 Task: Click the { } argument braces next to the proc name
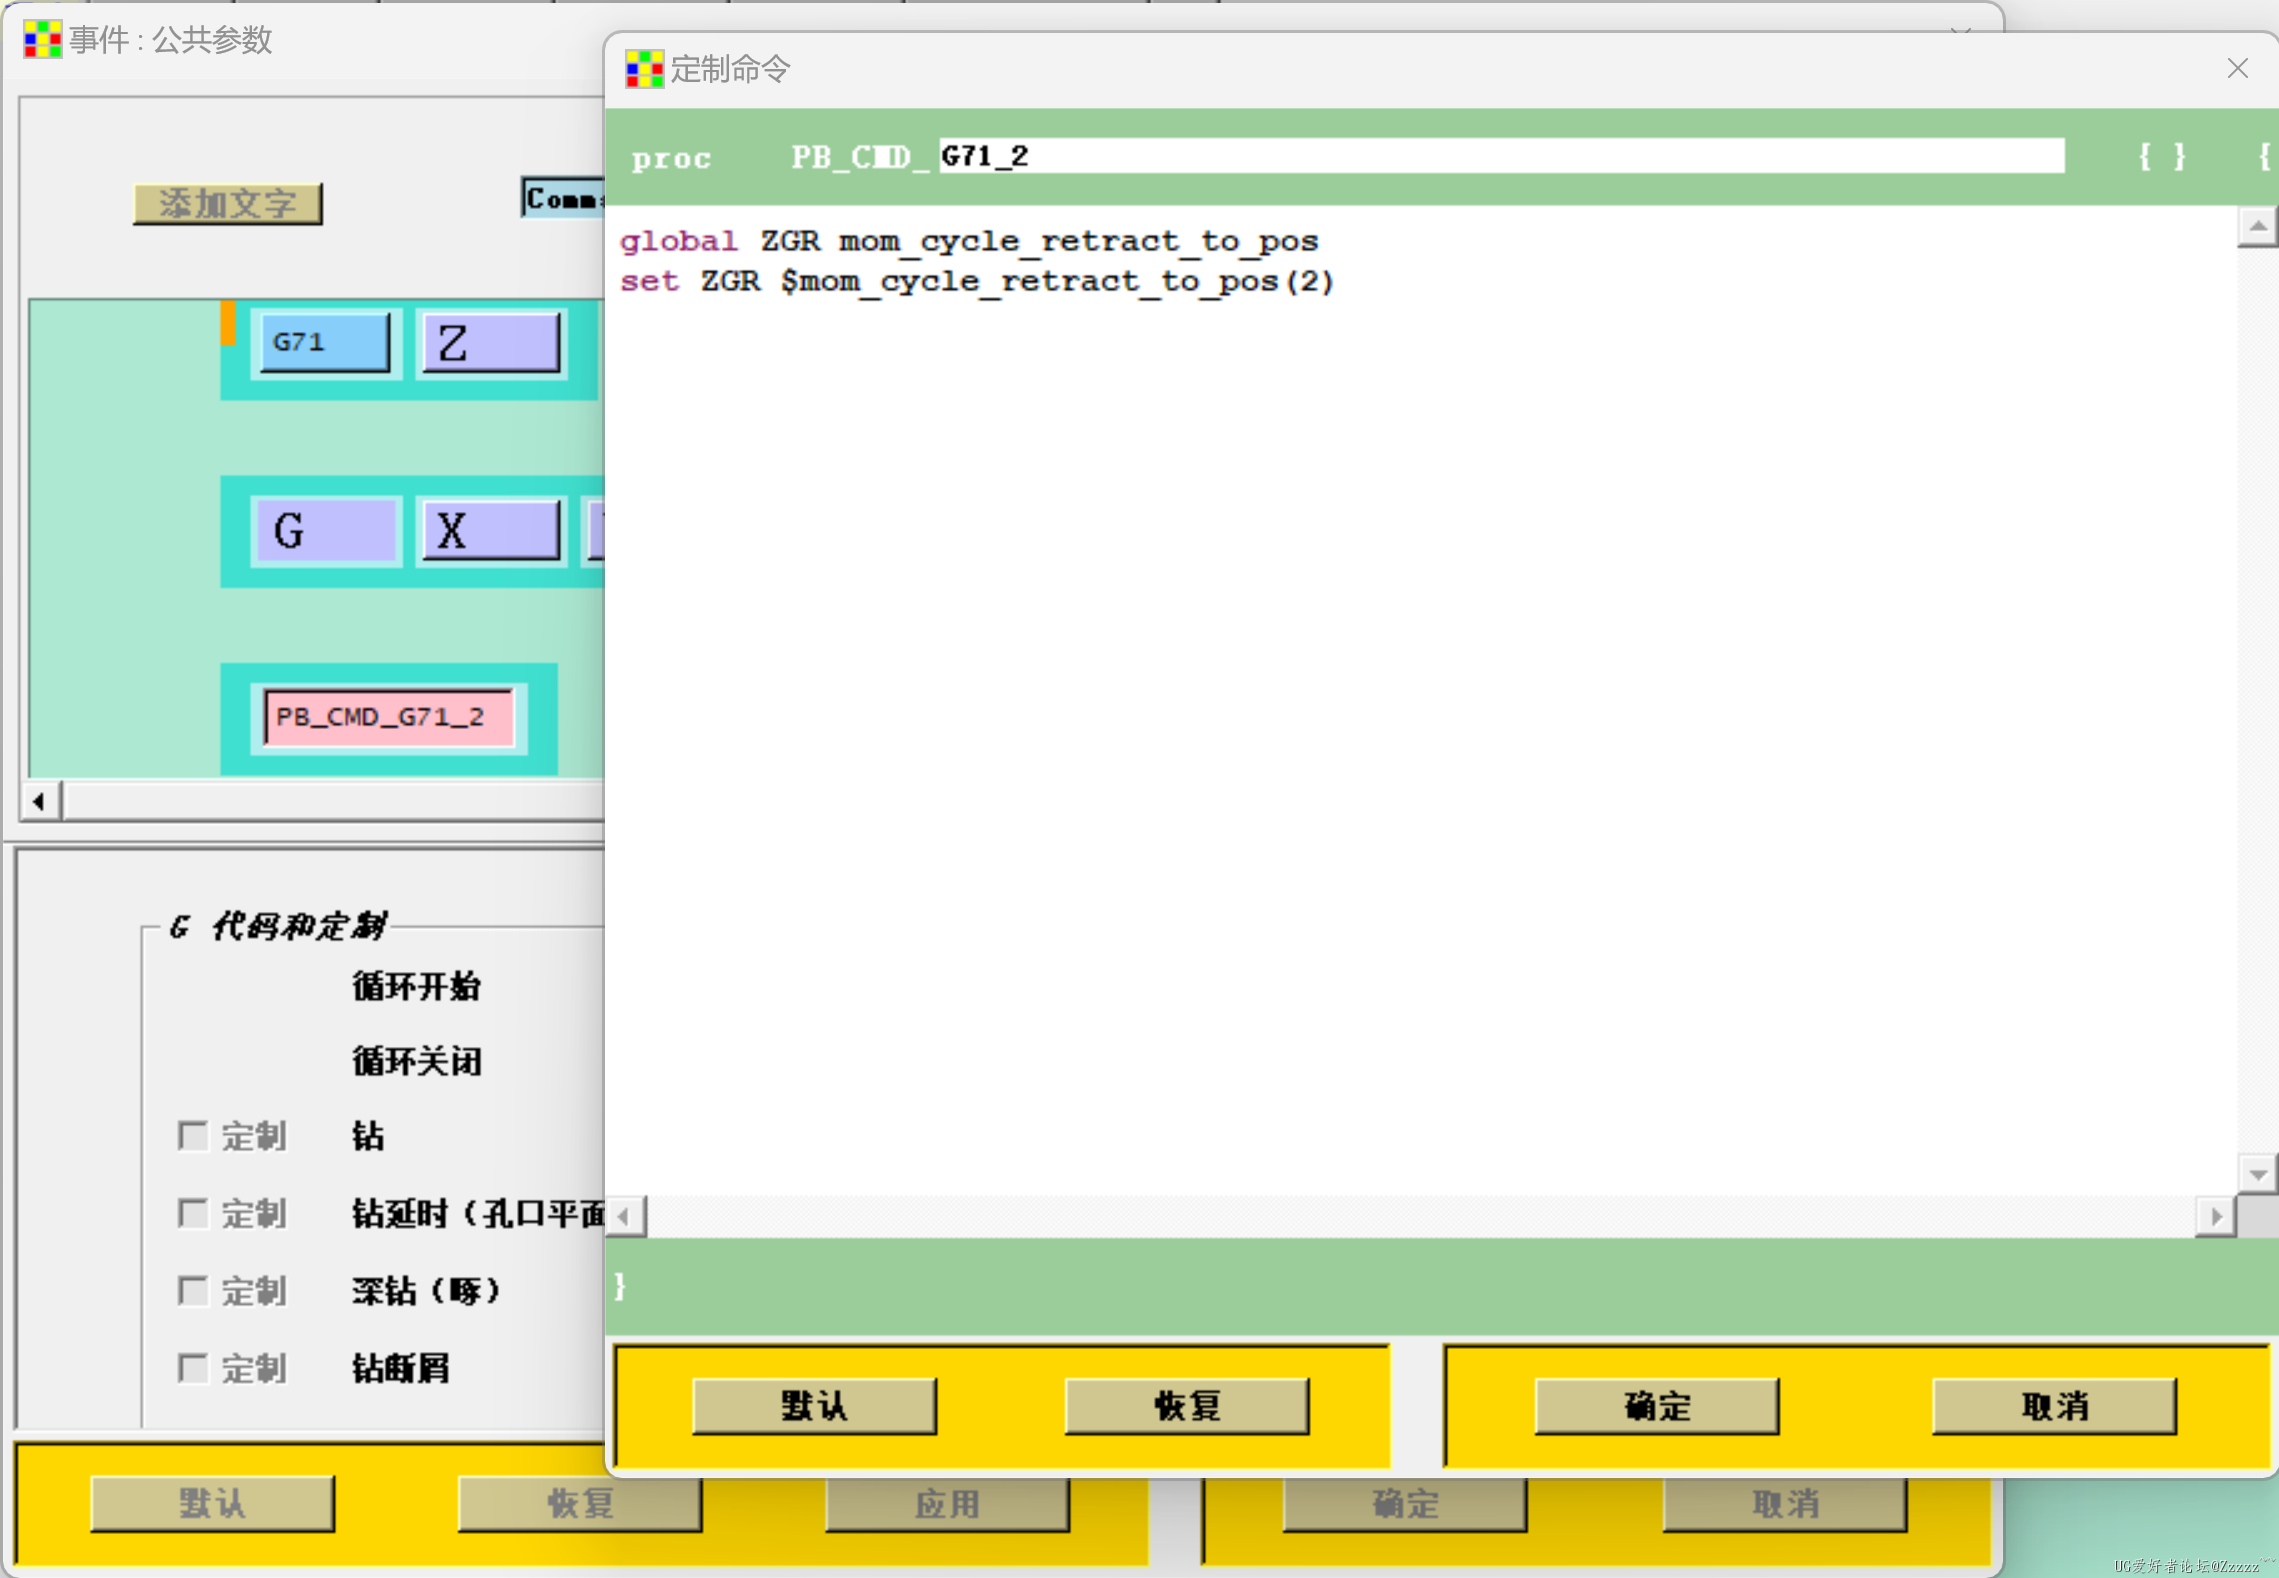point(2162,157)
